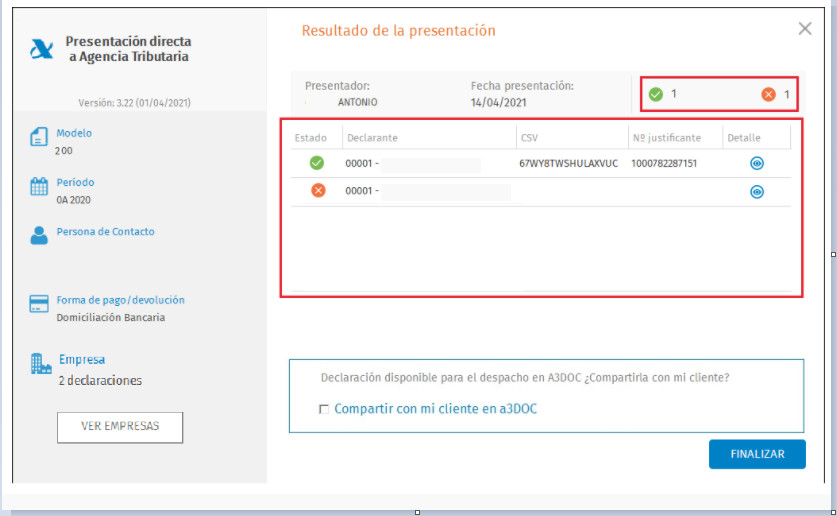Image resolution: width=837 pixels, height=516 pixels.
Task: Open the VER EMPRESAS button
Action: click(x=120, y=426)
